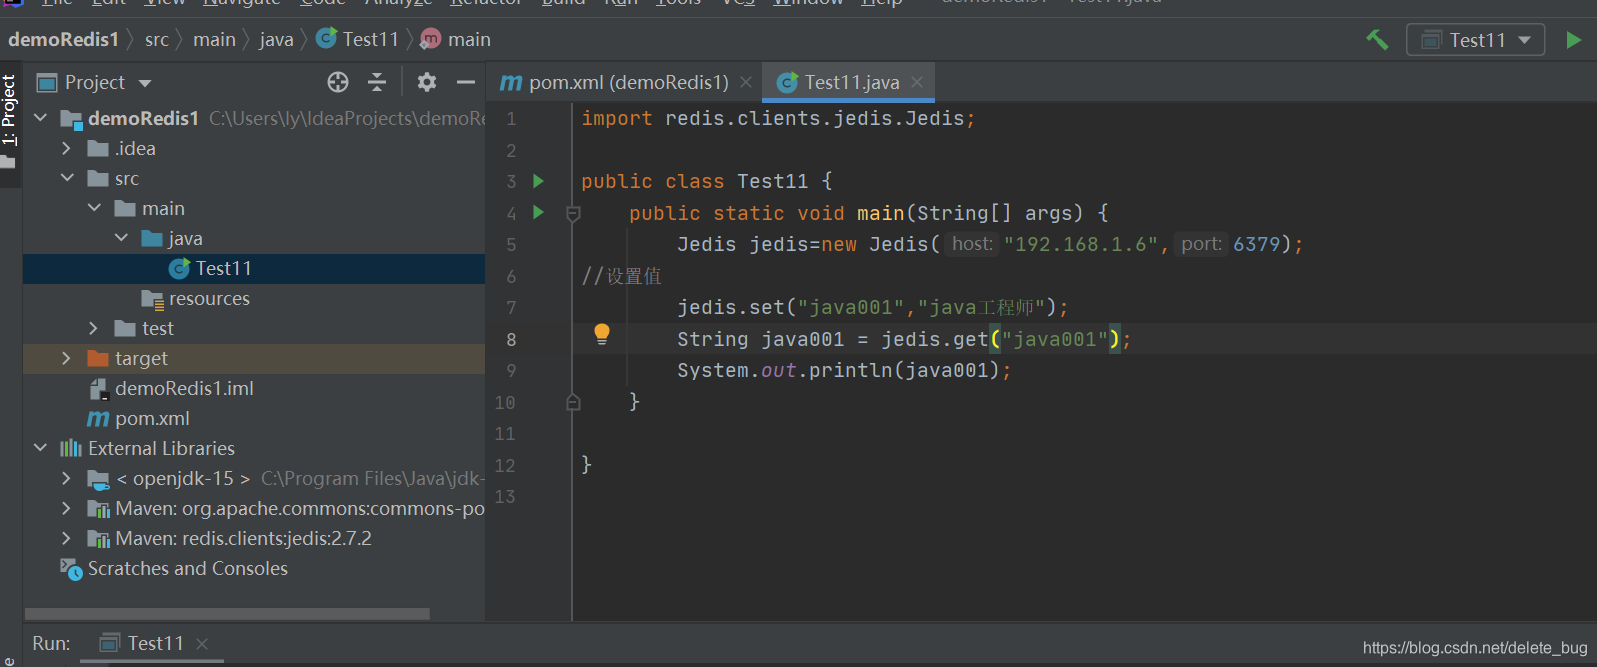Click the yellow intention lightbulb
1597x667 pixels.
click(x=602, y=334)
